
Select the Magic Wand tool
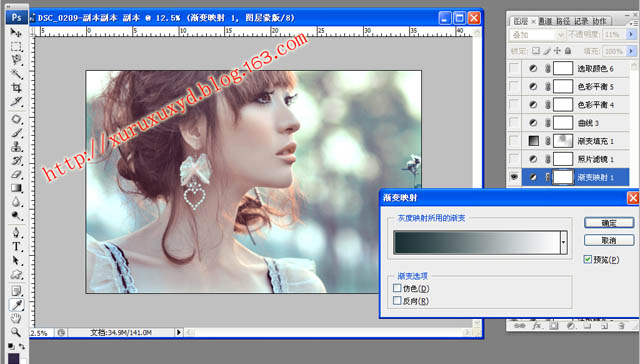(x=16, y=74)
